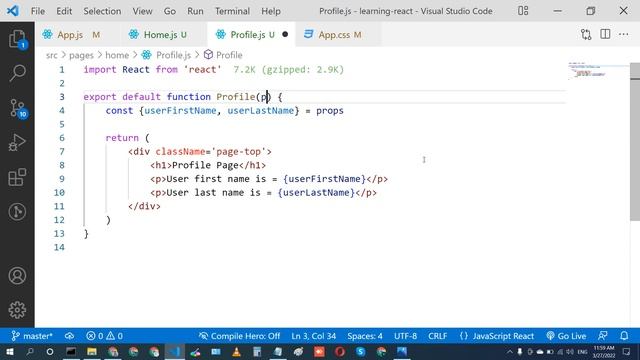Open Windows Action Center notifications

point(627,351)
